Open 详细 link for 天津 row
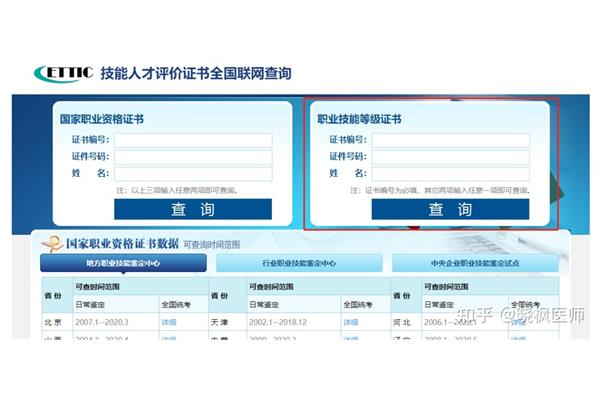Screen dimensions: 600x400 click(351, 322)
